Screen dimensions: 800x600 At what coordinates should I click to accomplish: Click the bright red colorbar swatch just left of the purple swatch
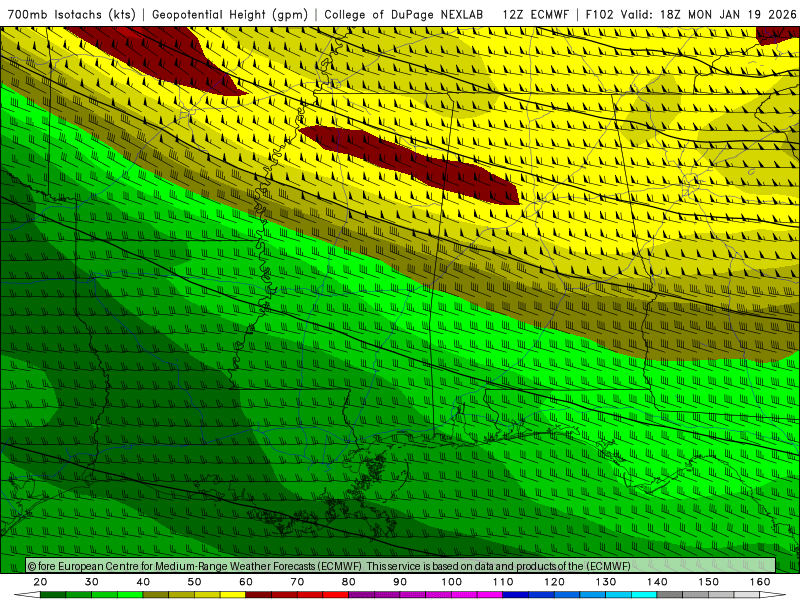[x=336, y=595]
